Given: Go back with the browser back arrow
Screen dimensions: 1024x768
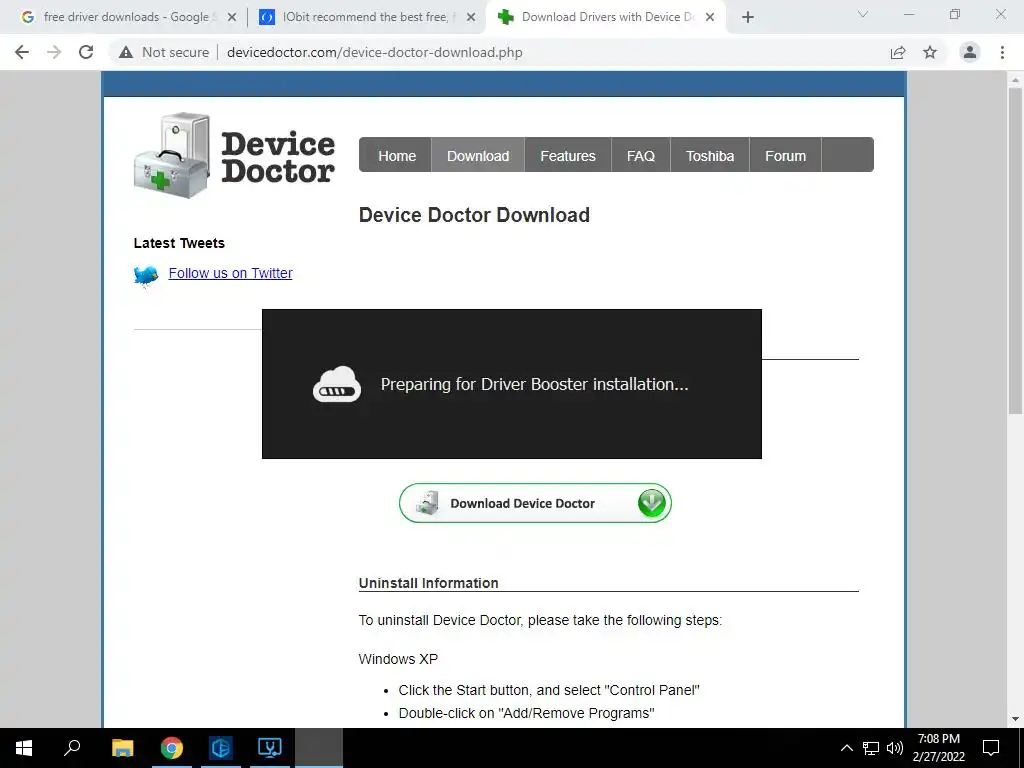Looking at the screenshot, I should coord(22,52).
